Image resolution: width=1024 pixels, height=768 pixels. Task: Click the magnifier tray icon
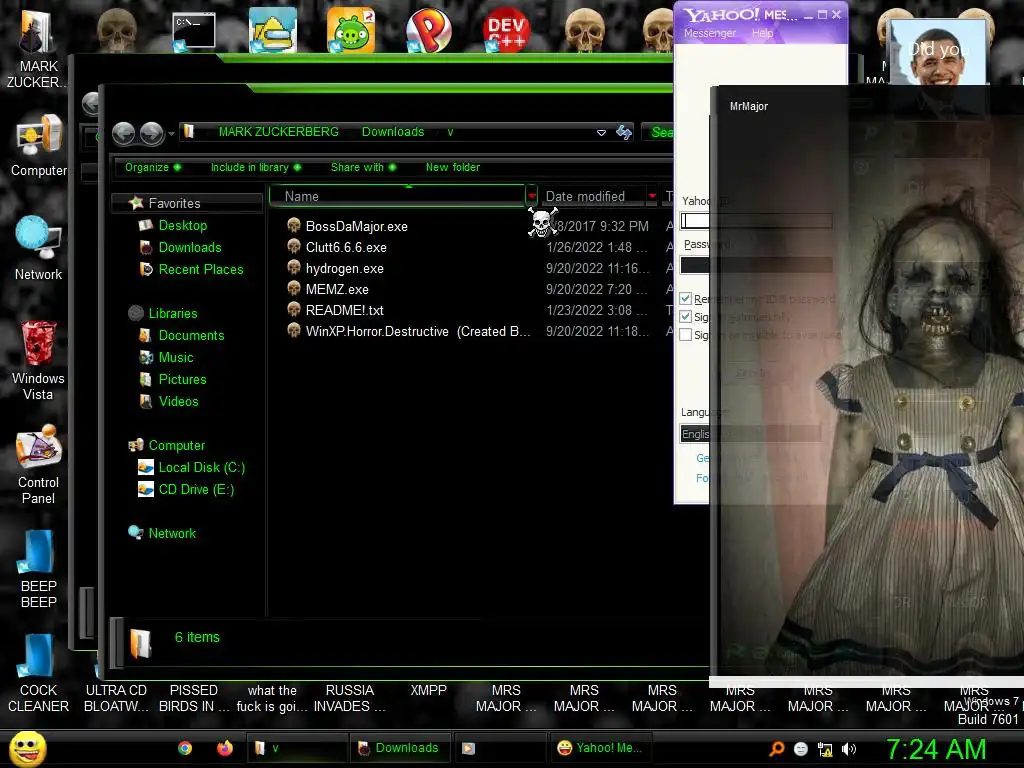pyautogui.click(x=777, y=749)
